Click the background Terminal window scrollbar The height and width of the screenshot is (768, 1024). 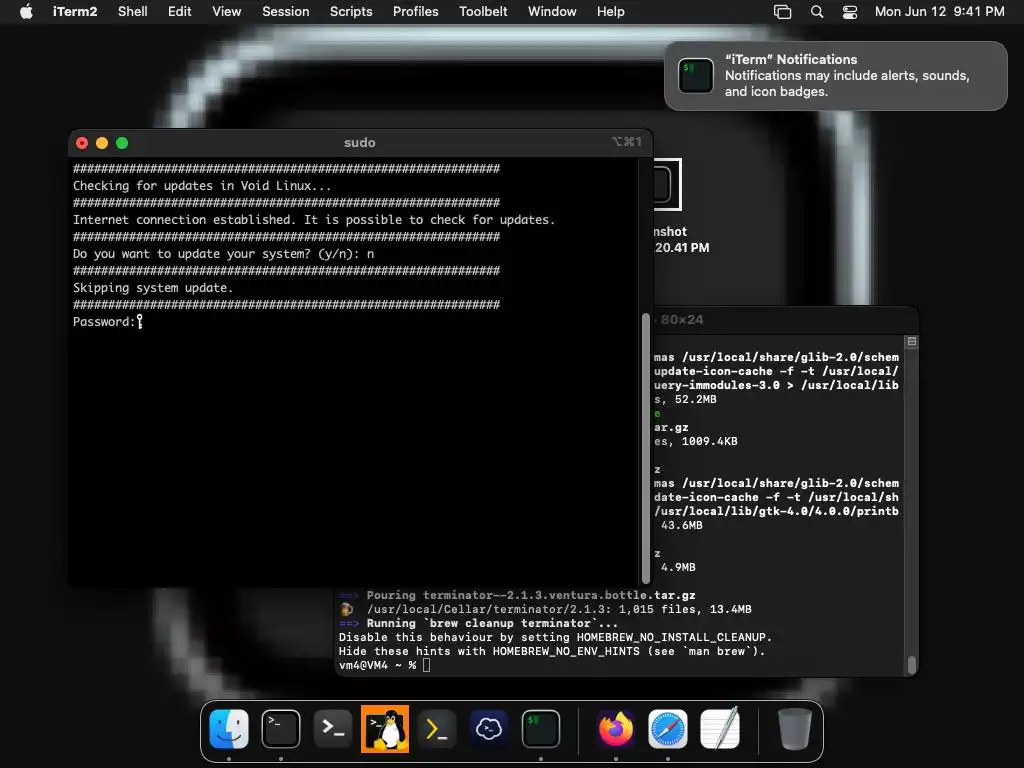[x=912, y=665]
